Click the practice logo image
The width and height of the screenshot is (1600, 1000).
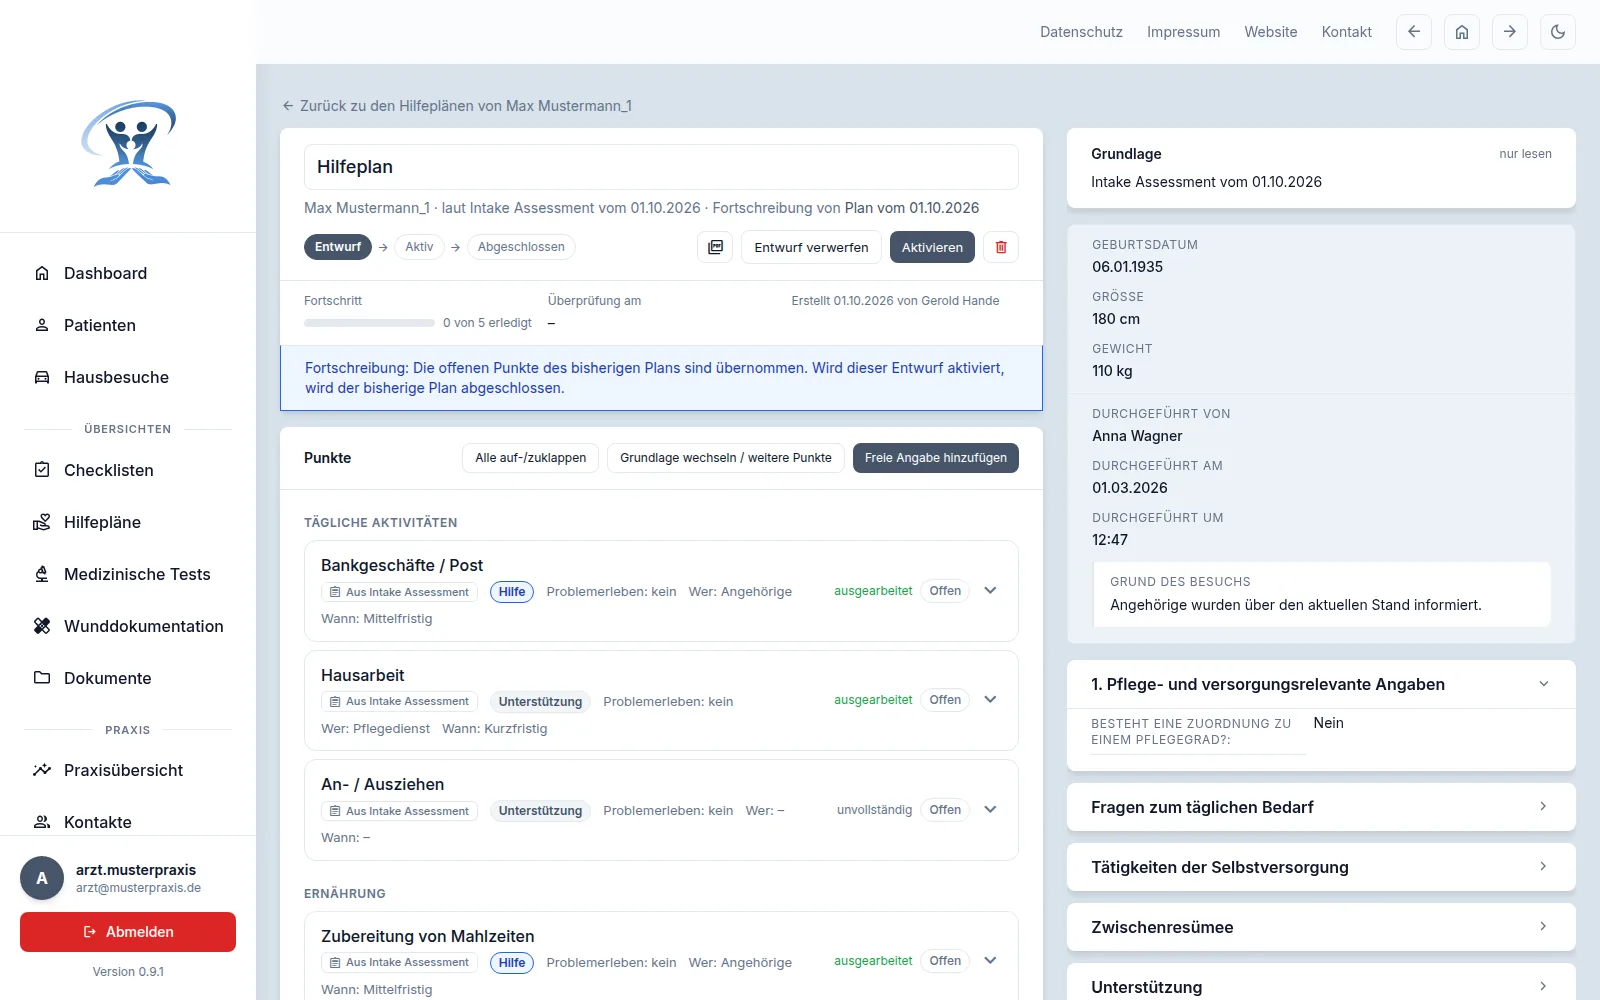[128, 144]
